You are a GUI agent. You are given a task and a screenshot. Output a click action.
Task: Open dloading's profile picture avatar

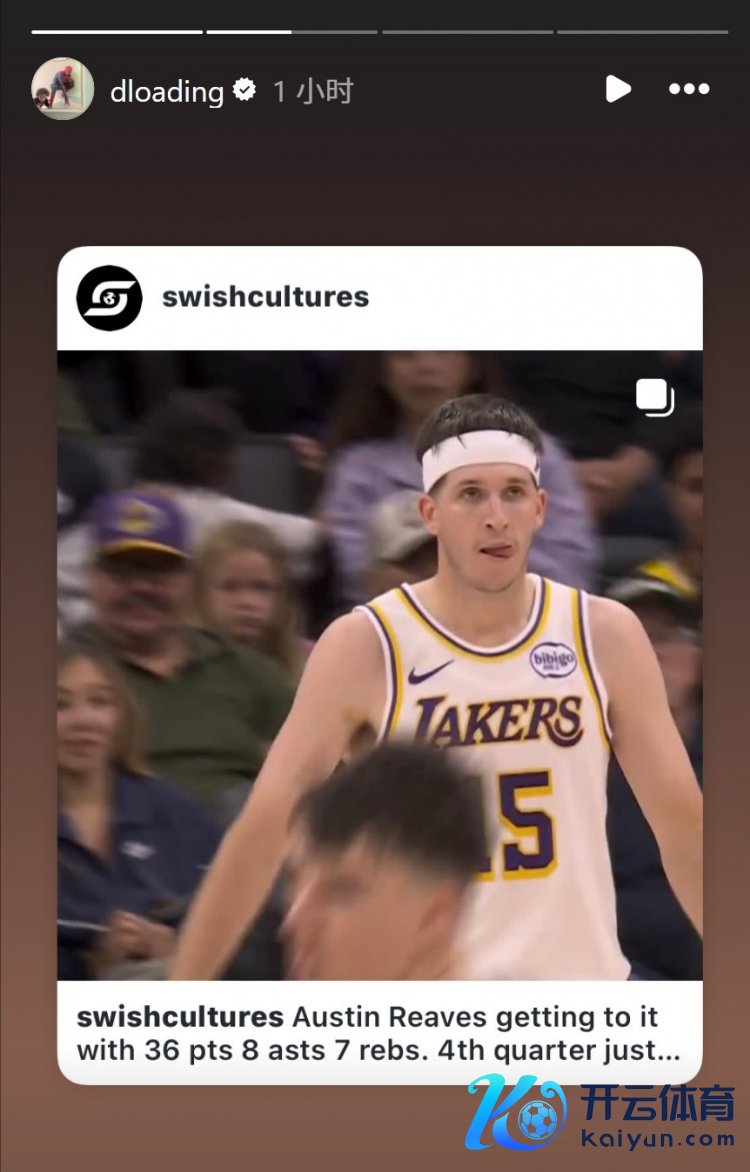[63, 89]
